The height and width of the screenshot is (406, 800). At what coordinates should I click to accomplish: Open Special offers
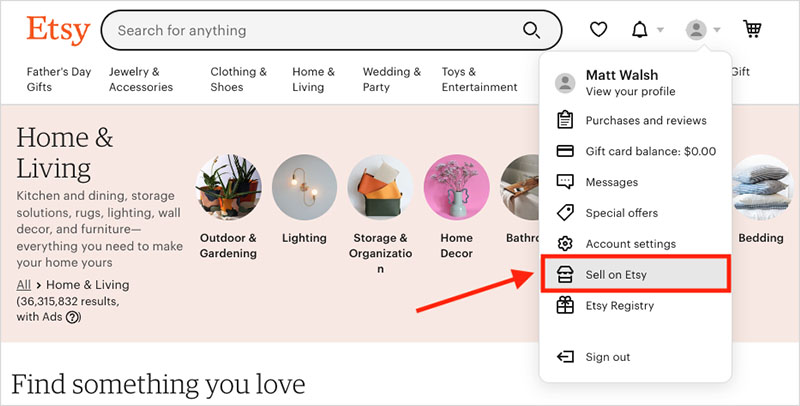pos(621,213)
